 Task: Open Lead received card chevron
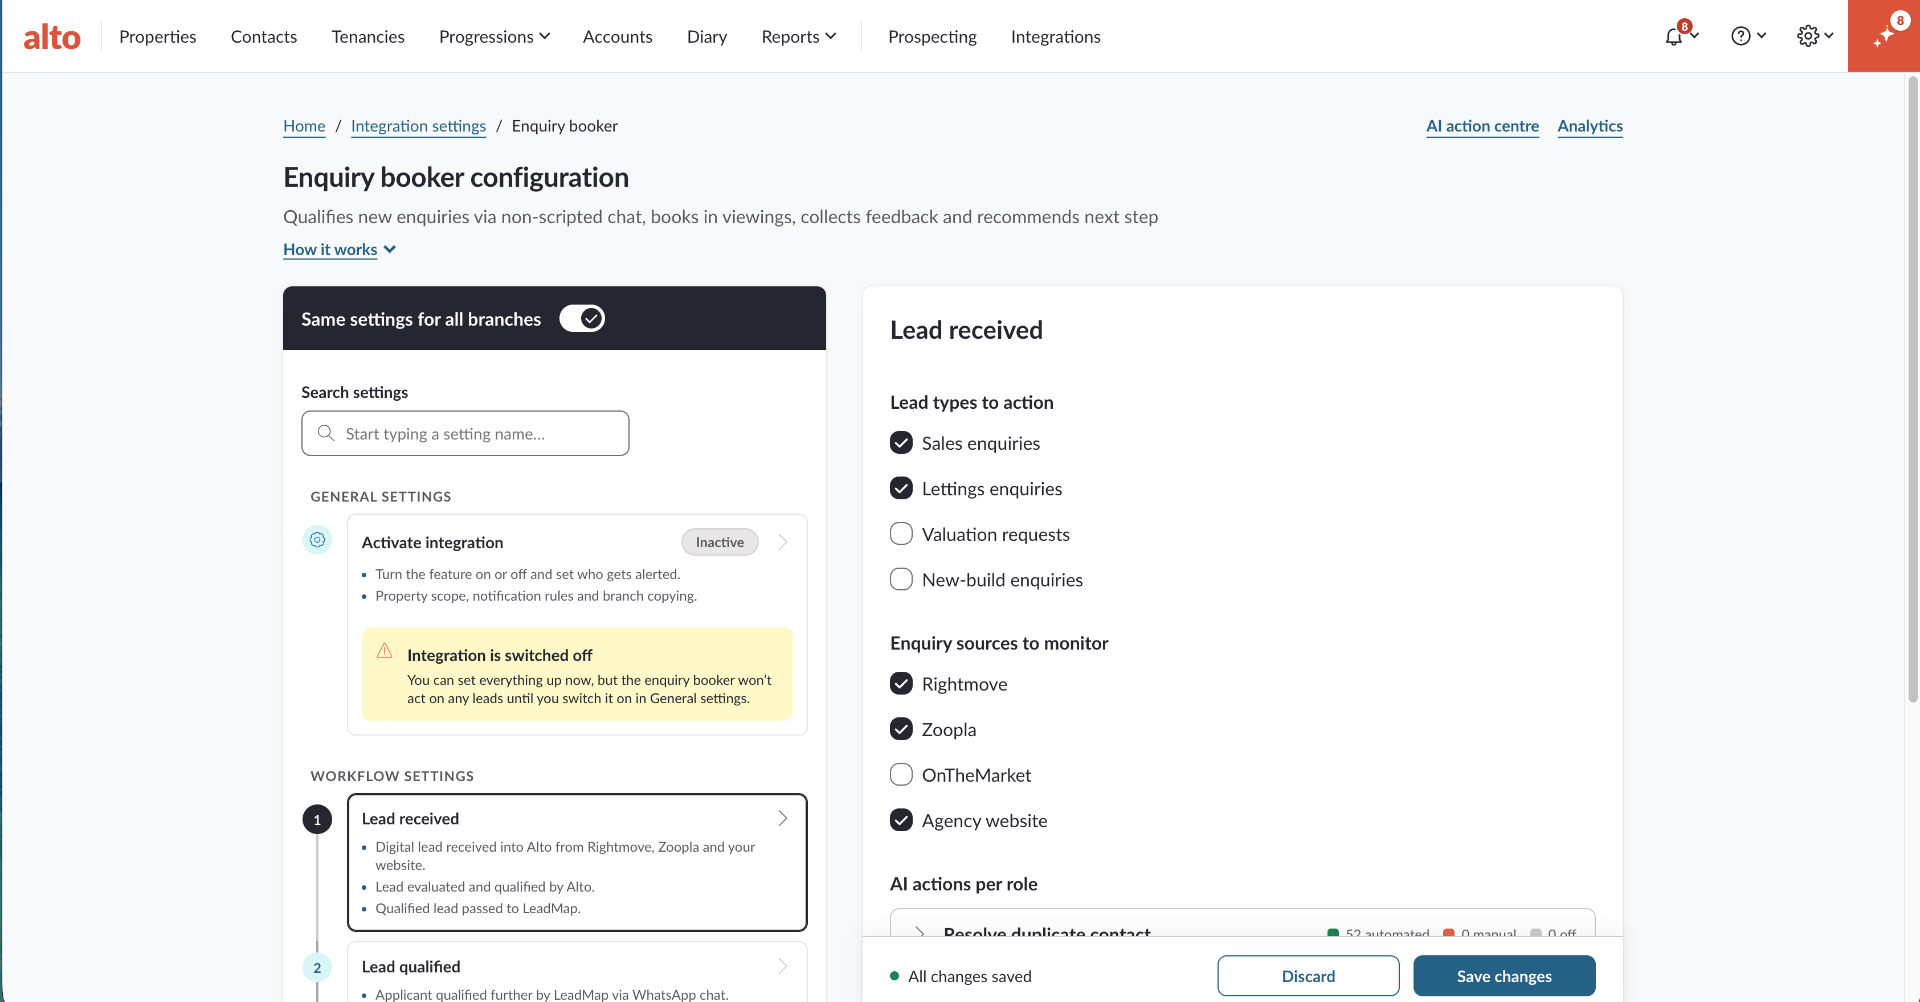783,818
